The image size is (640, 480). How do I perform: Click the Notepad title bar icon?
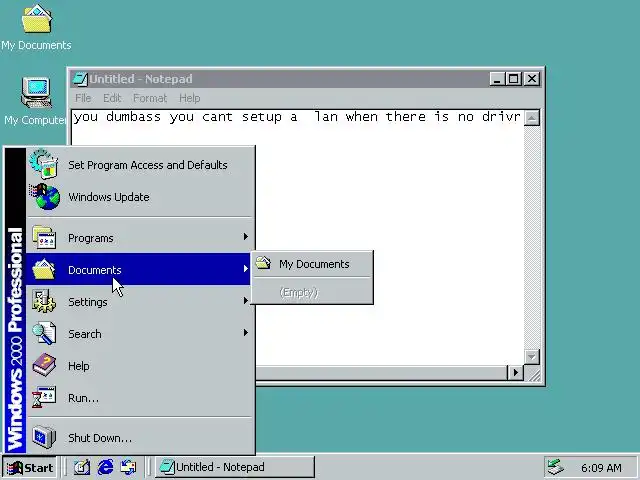tap(80, 79)
